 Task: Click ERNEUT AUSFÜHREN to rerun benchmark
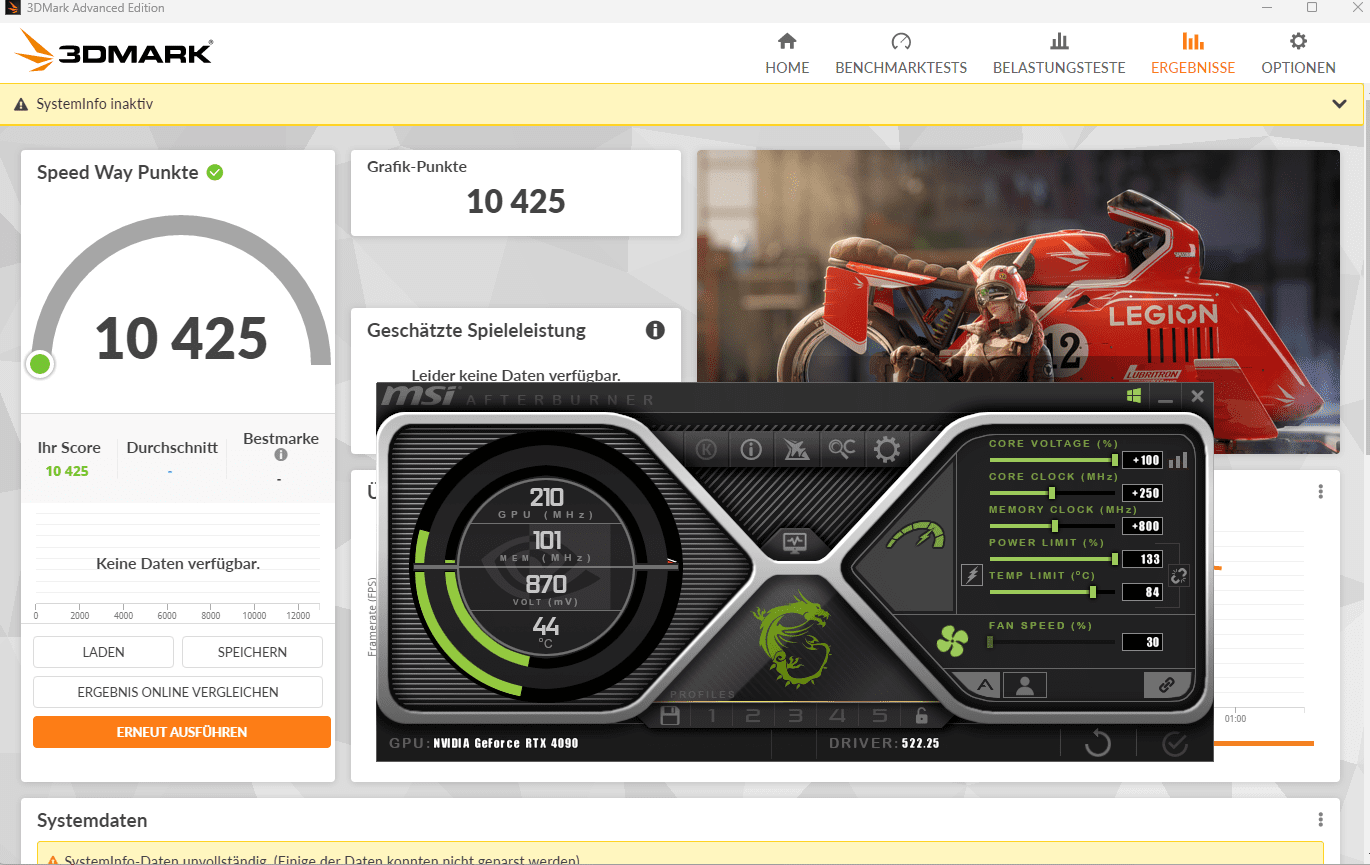(182, 732)
